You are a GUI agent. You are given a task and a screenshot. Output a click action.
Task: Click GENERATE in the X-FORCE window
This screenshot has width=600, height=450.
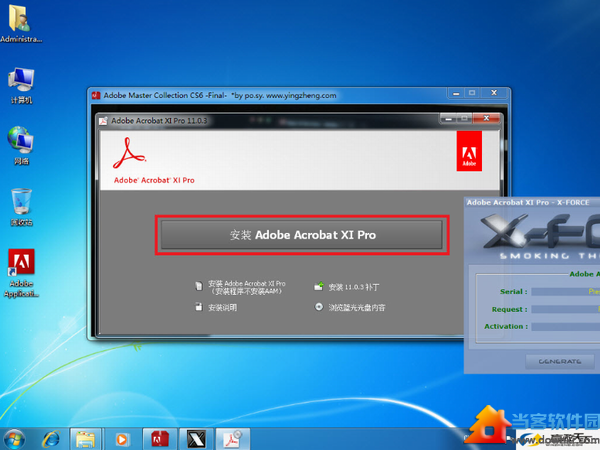tap(560, 361)
